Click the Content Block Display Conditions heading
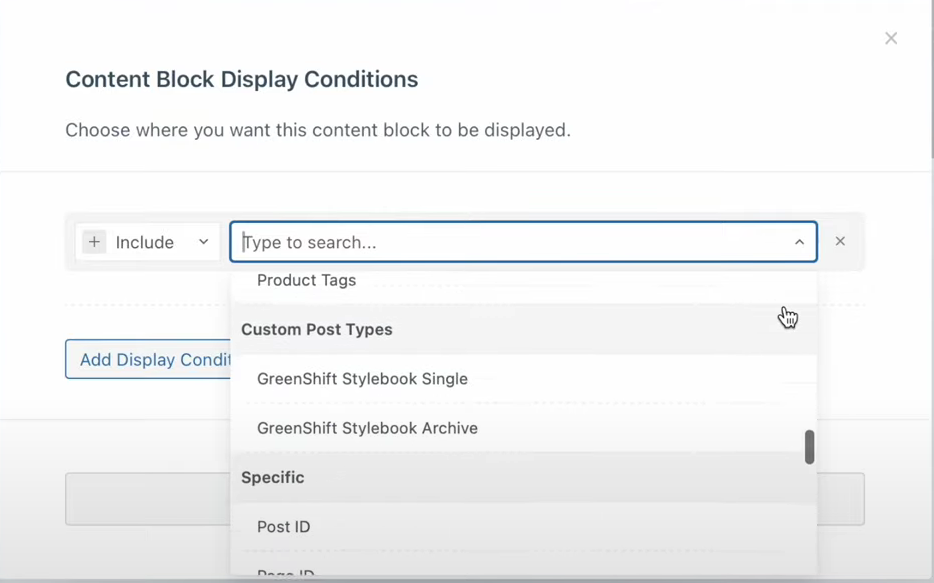The height and width of the screenshot is (583, 934). 242,80
